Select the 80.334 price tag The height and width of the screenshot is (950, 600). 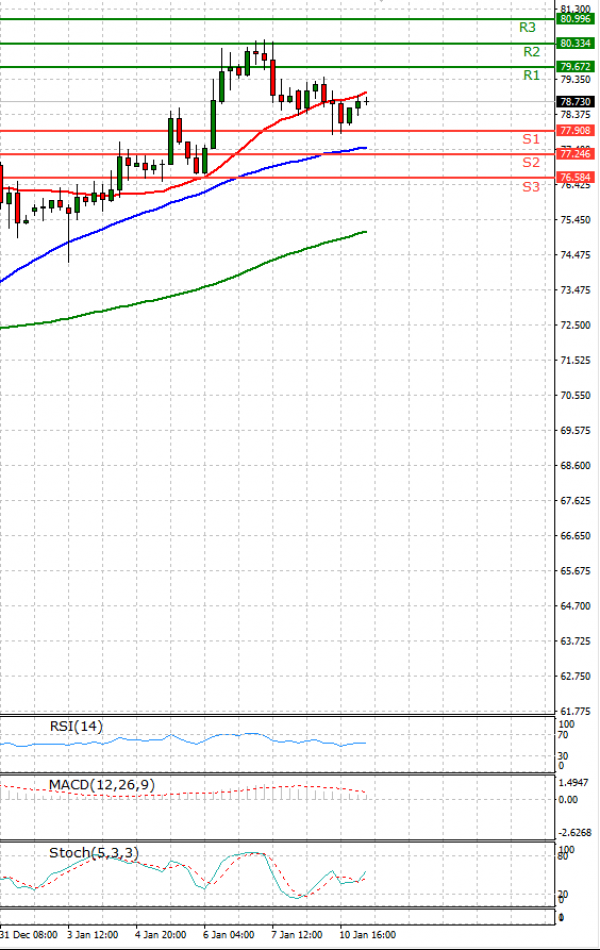[x=575, y=43]
